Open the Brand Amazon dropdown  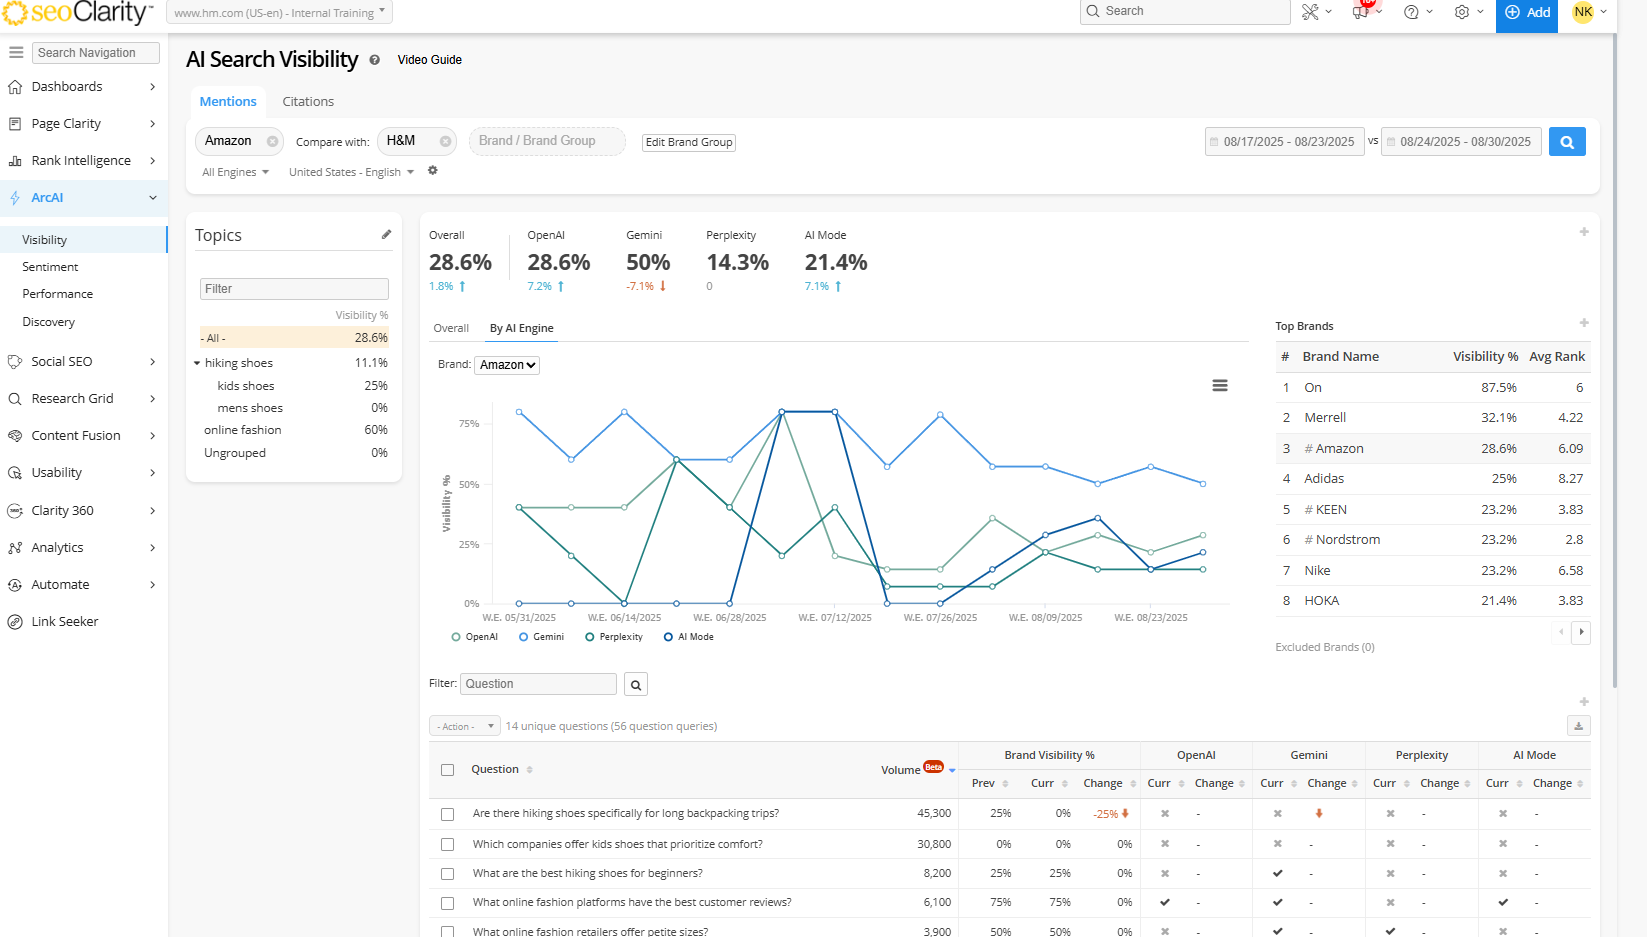point(507,365)
